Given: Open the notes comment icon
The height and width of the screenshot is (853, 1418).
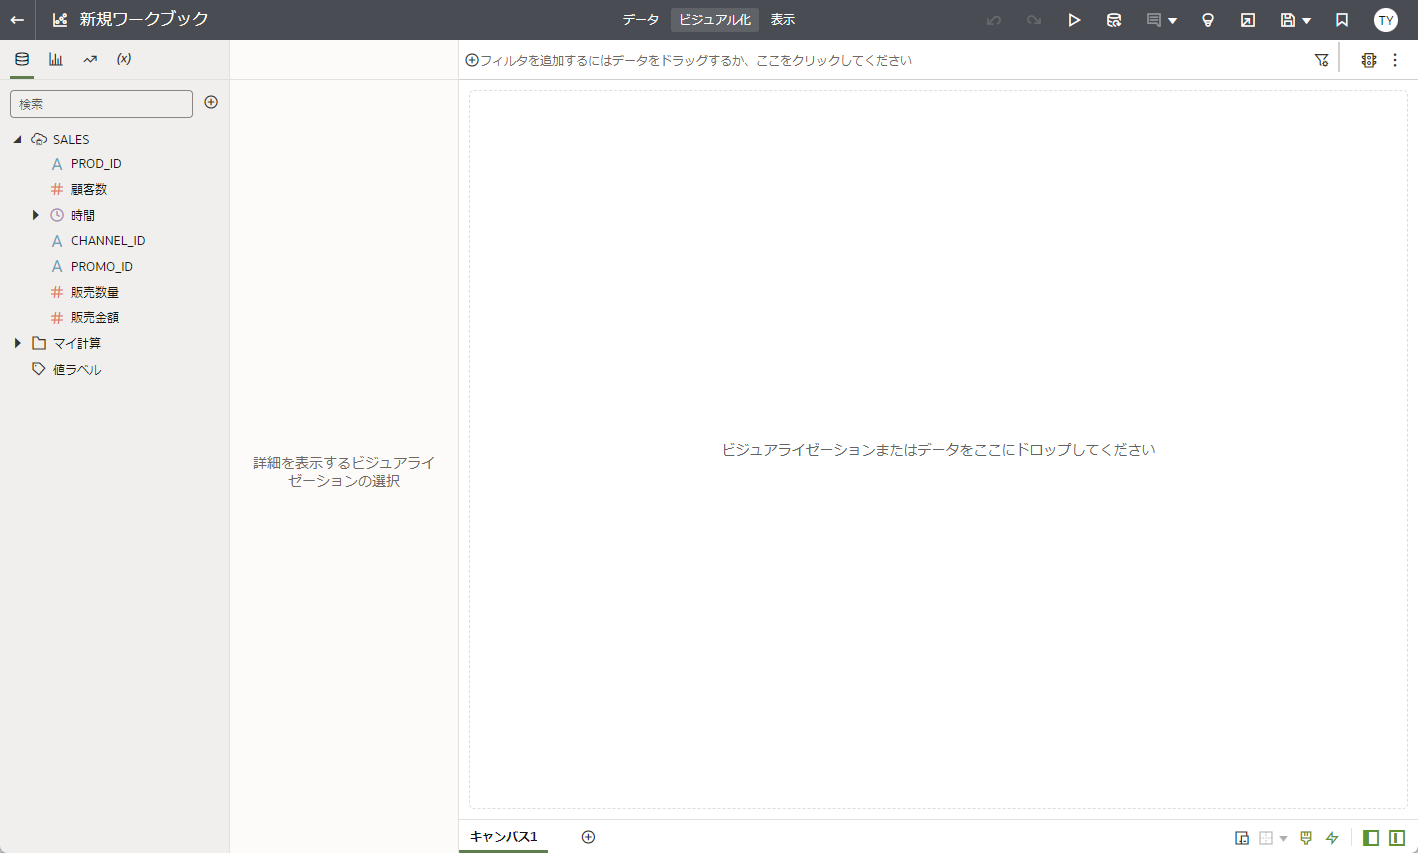Looking at the screenshot, I should point(1154,20).
